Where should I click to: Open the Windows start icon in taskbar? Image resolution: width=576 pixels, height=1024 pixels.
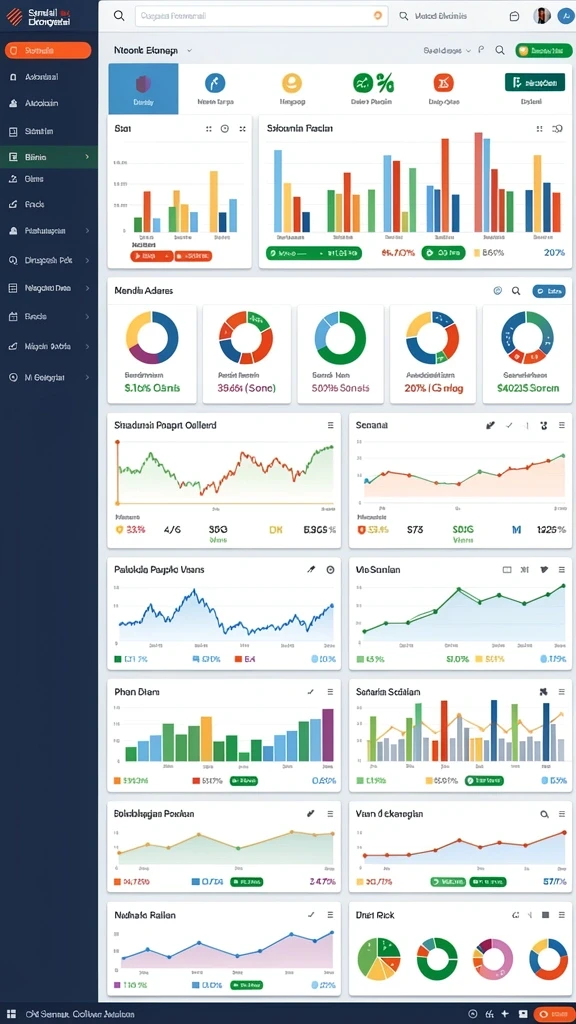click(11, 1014)
